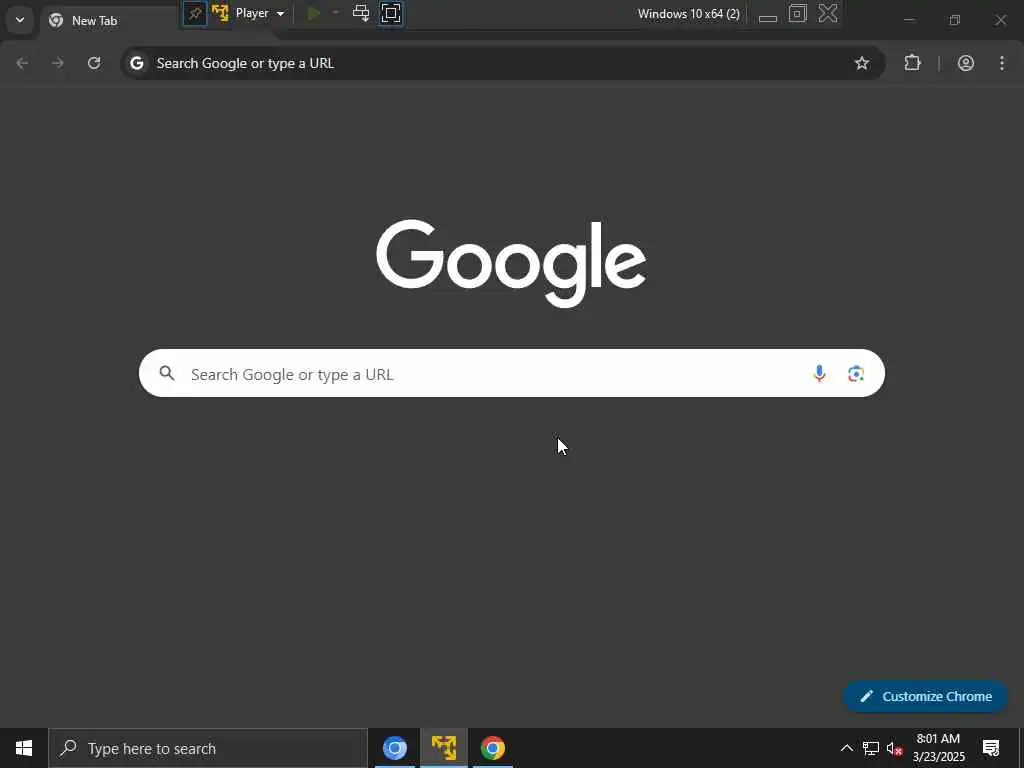Restore the VMware toolbar window button

point(797,13)
